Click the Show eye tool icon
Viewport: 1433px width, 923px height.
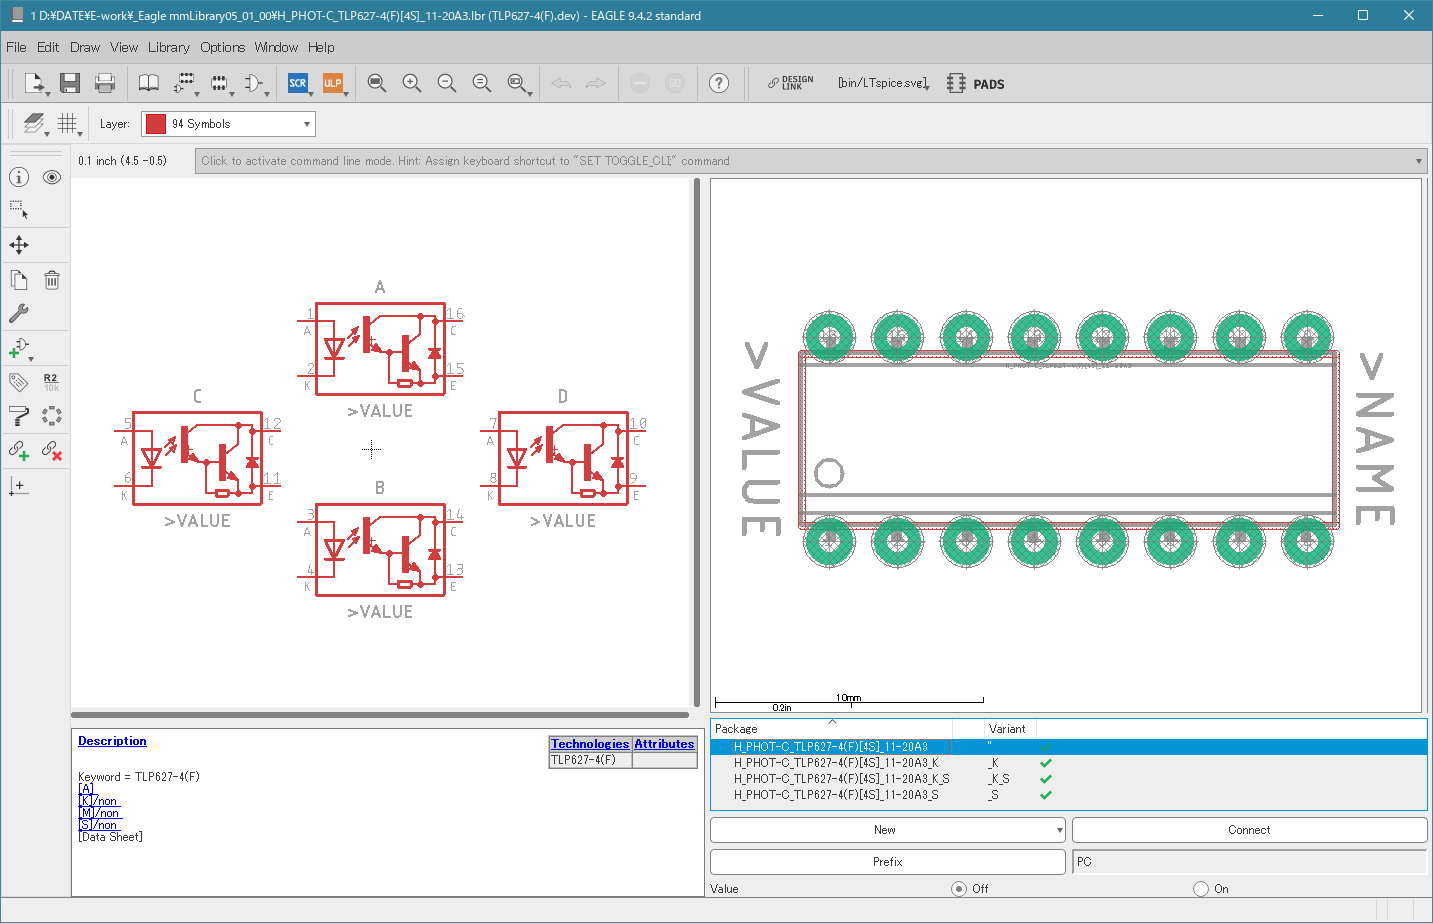click(x=52, y=177)
